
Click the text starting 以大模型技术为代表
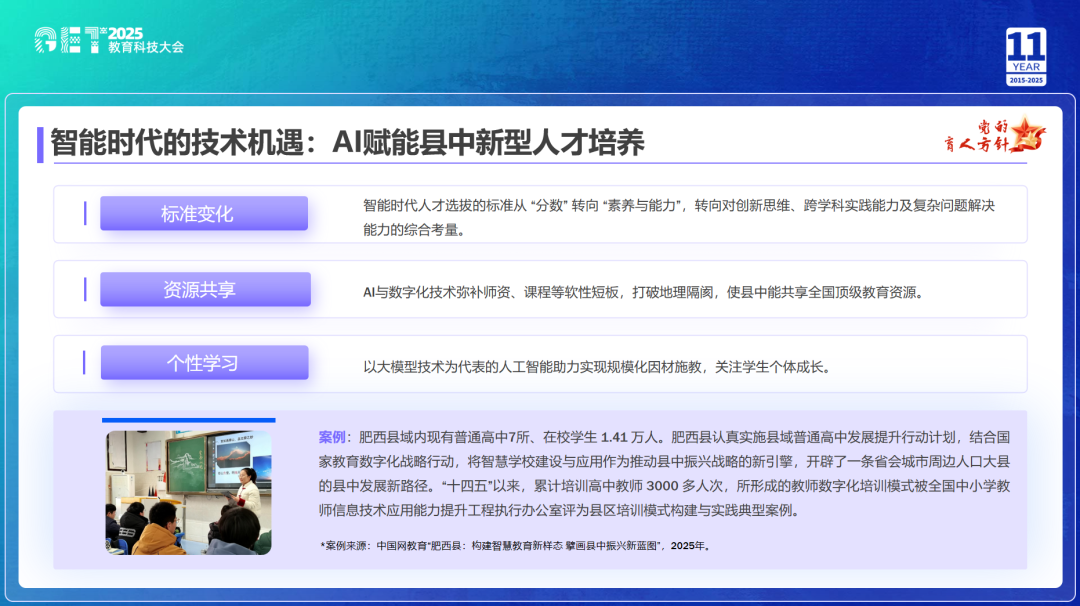tap(597, 367)
